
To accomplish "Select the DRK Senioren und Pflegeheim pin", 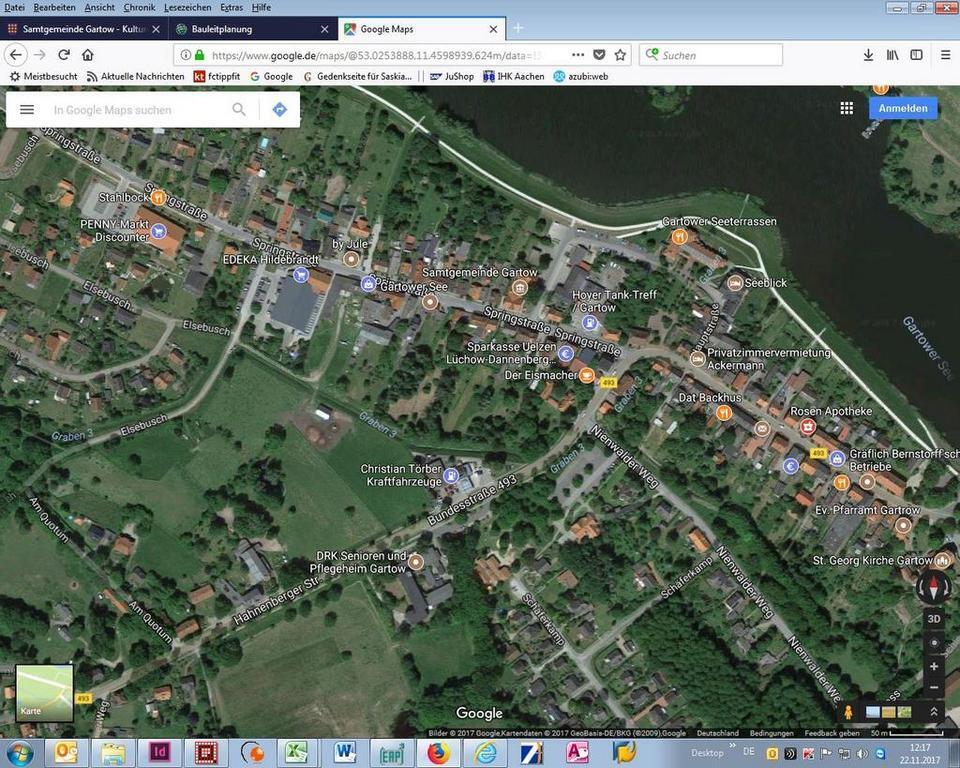I will [x=416, y=562].
